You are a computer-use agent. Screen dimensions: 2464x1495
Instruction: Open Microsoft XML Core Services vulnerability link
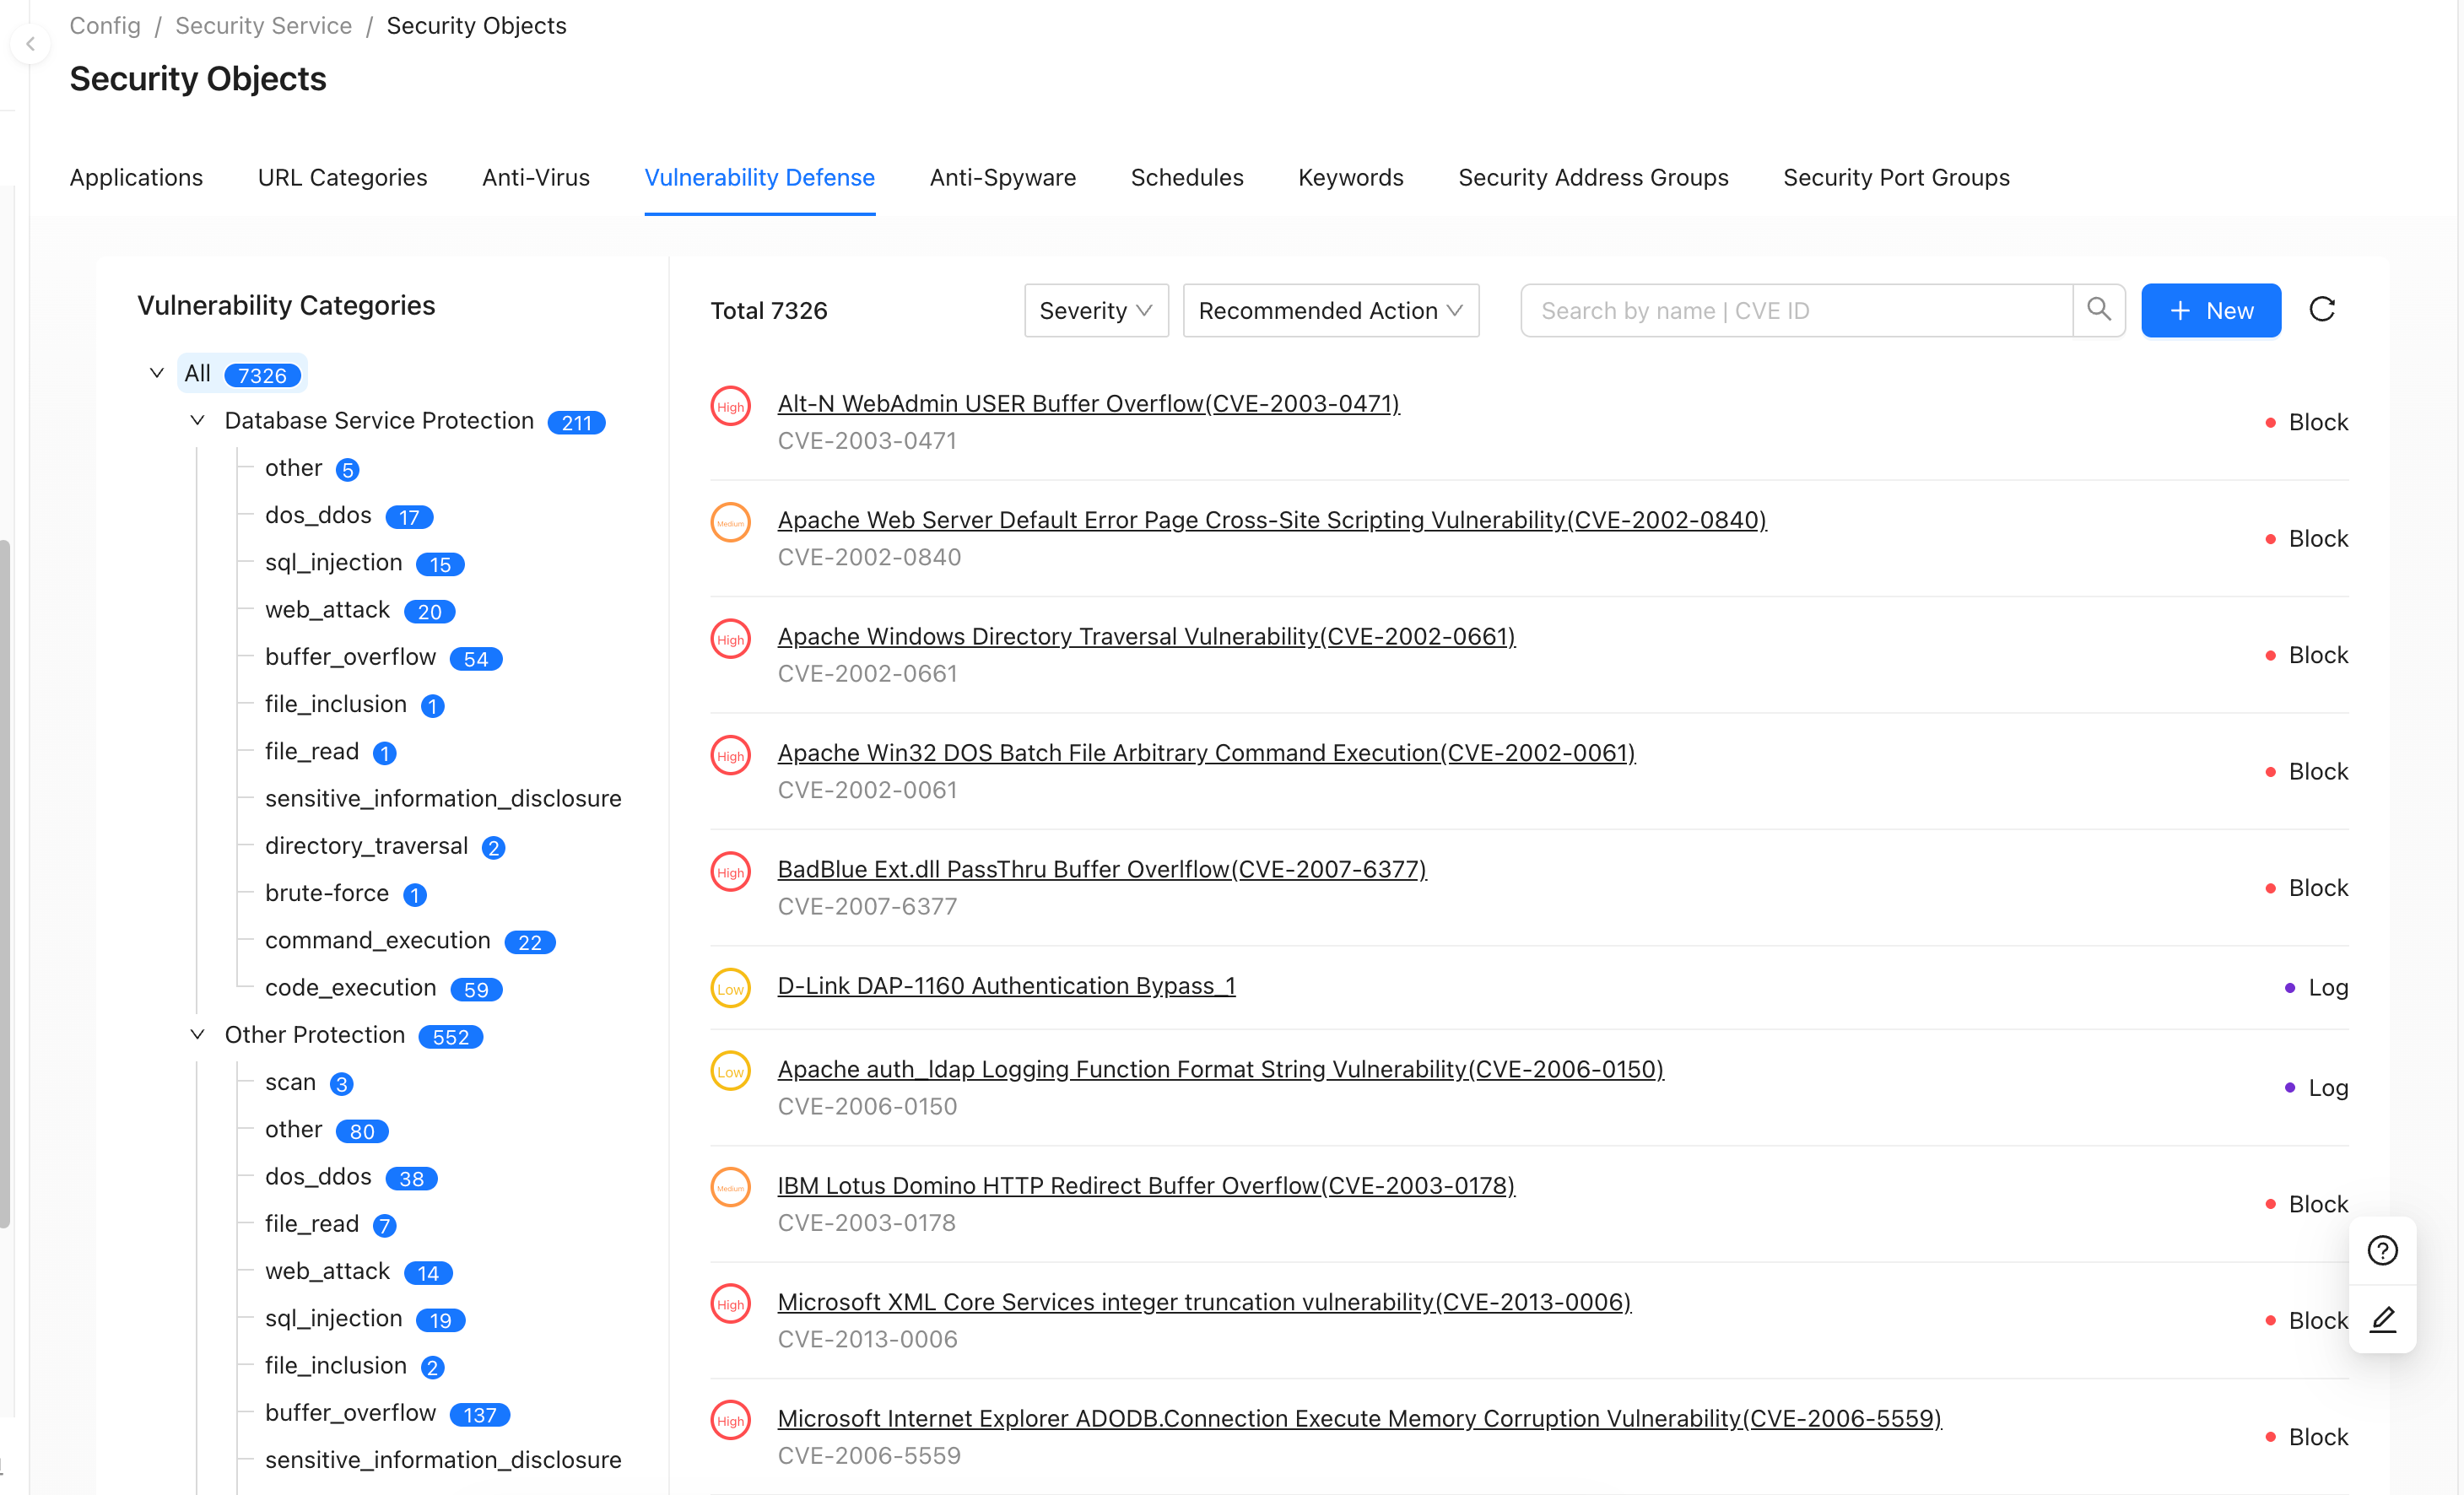click(x=1204, y=1301)
